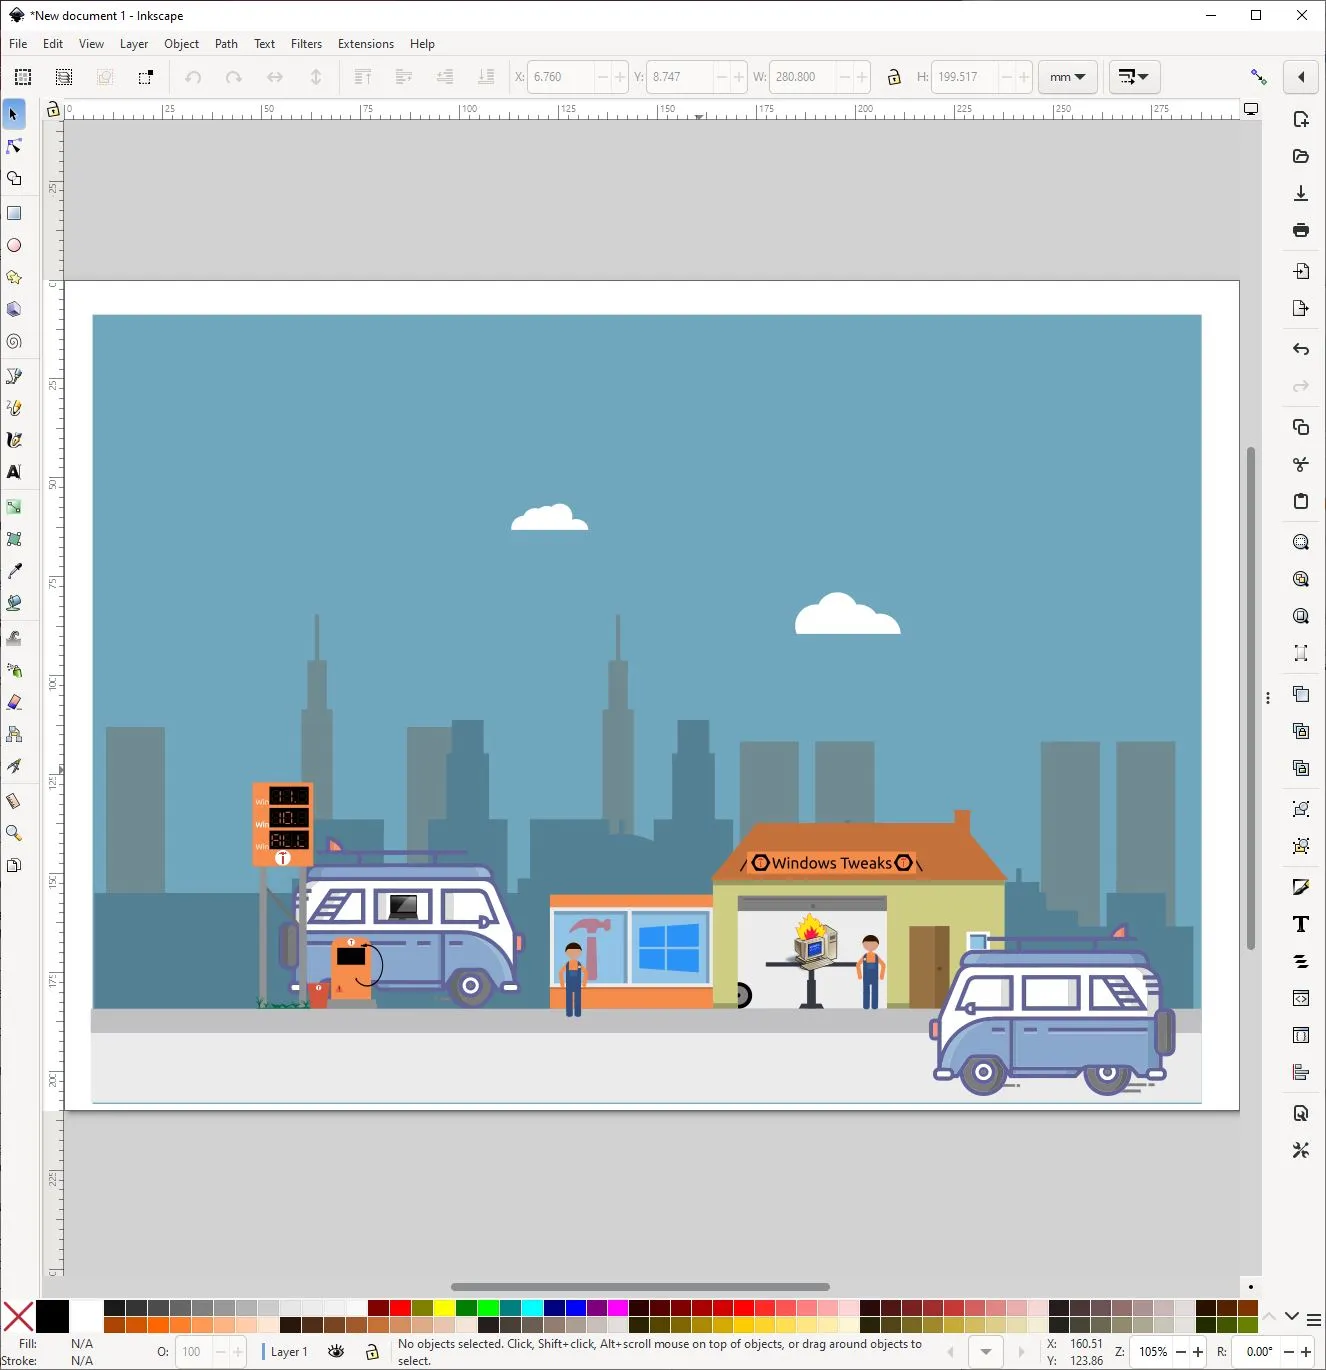Pick the Text tool in toolbox

(14, 472)
